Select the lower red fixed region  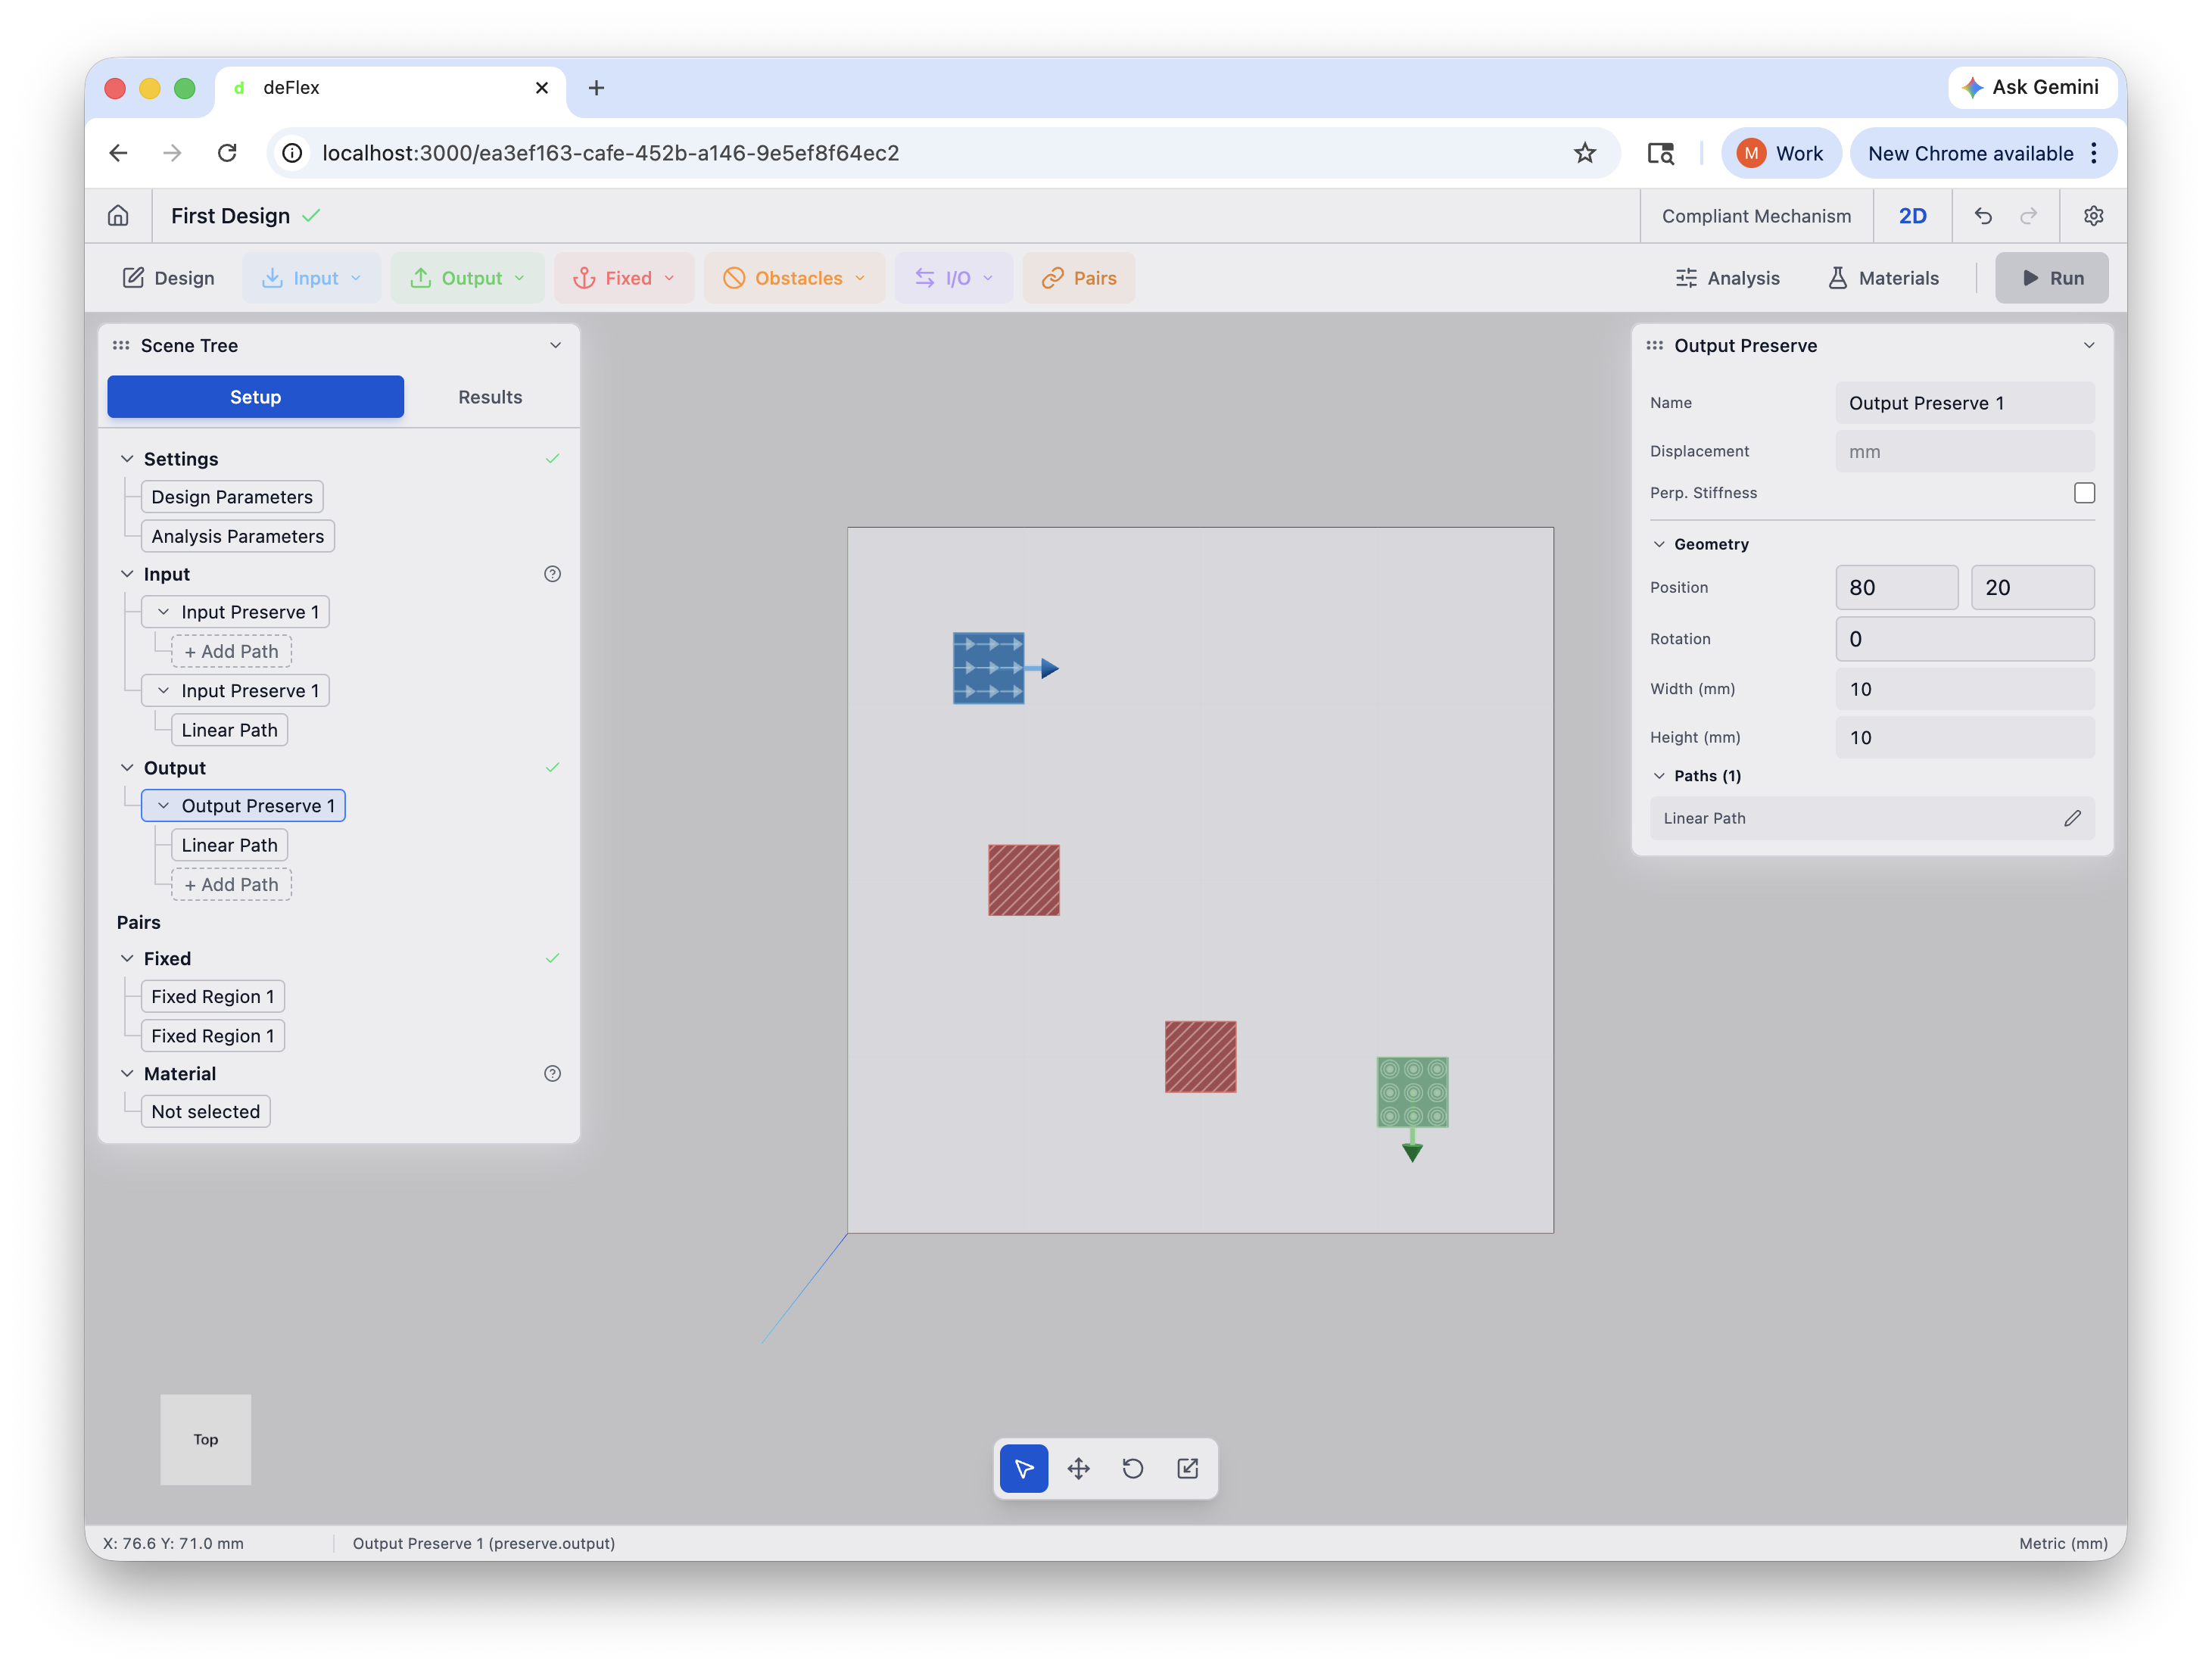coord(1200,1056)
